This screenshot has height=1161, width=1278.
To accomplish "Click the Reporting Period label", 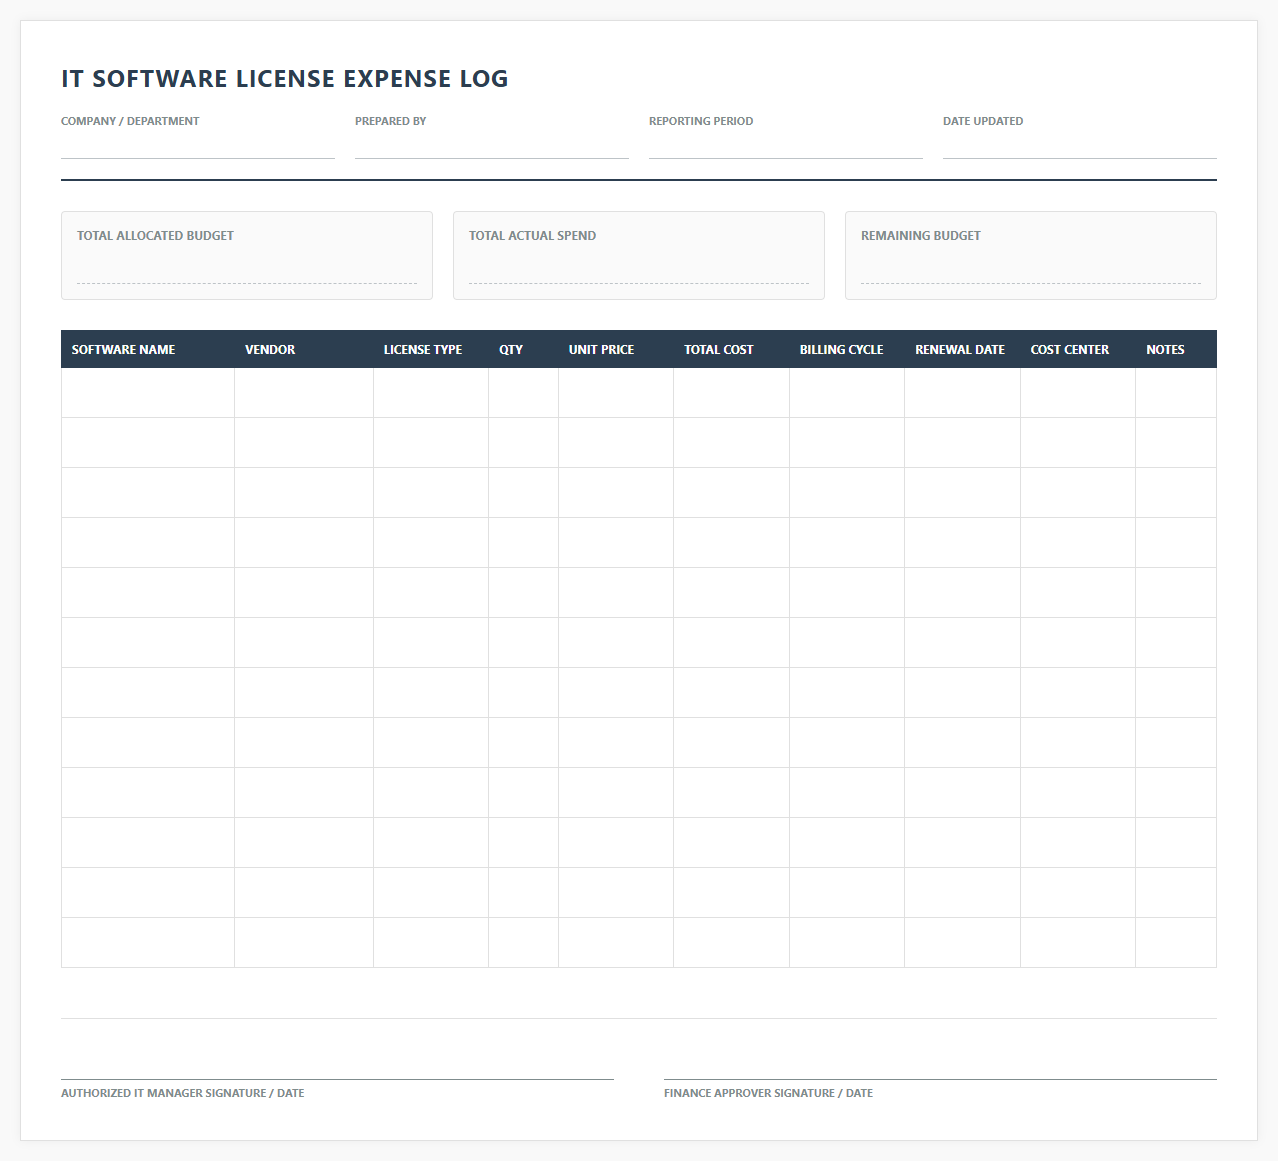I will point(701,121).
